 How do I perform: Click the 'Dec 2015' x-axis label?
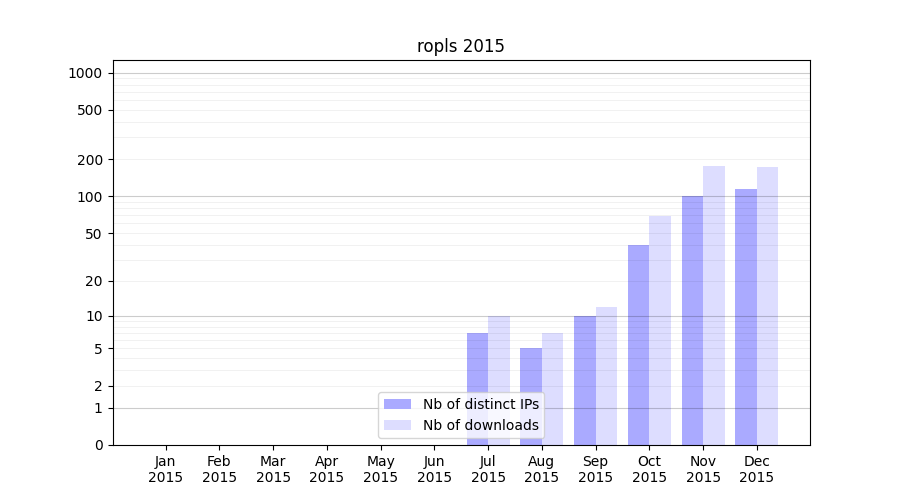tap(756, 469)
